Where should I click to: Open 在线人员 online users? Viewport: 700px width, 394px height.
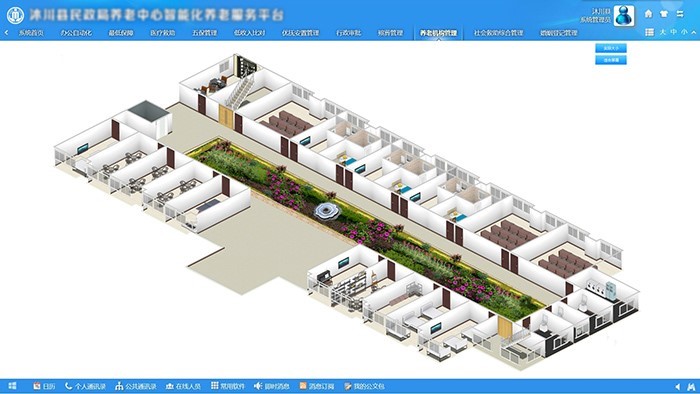click(183, 386)
